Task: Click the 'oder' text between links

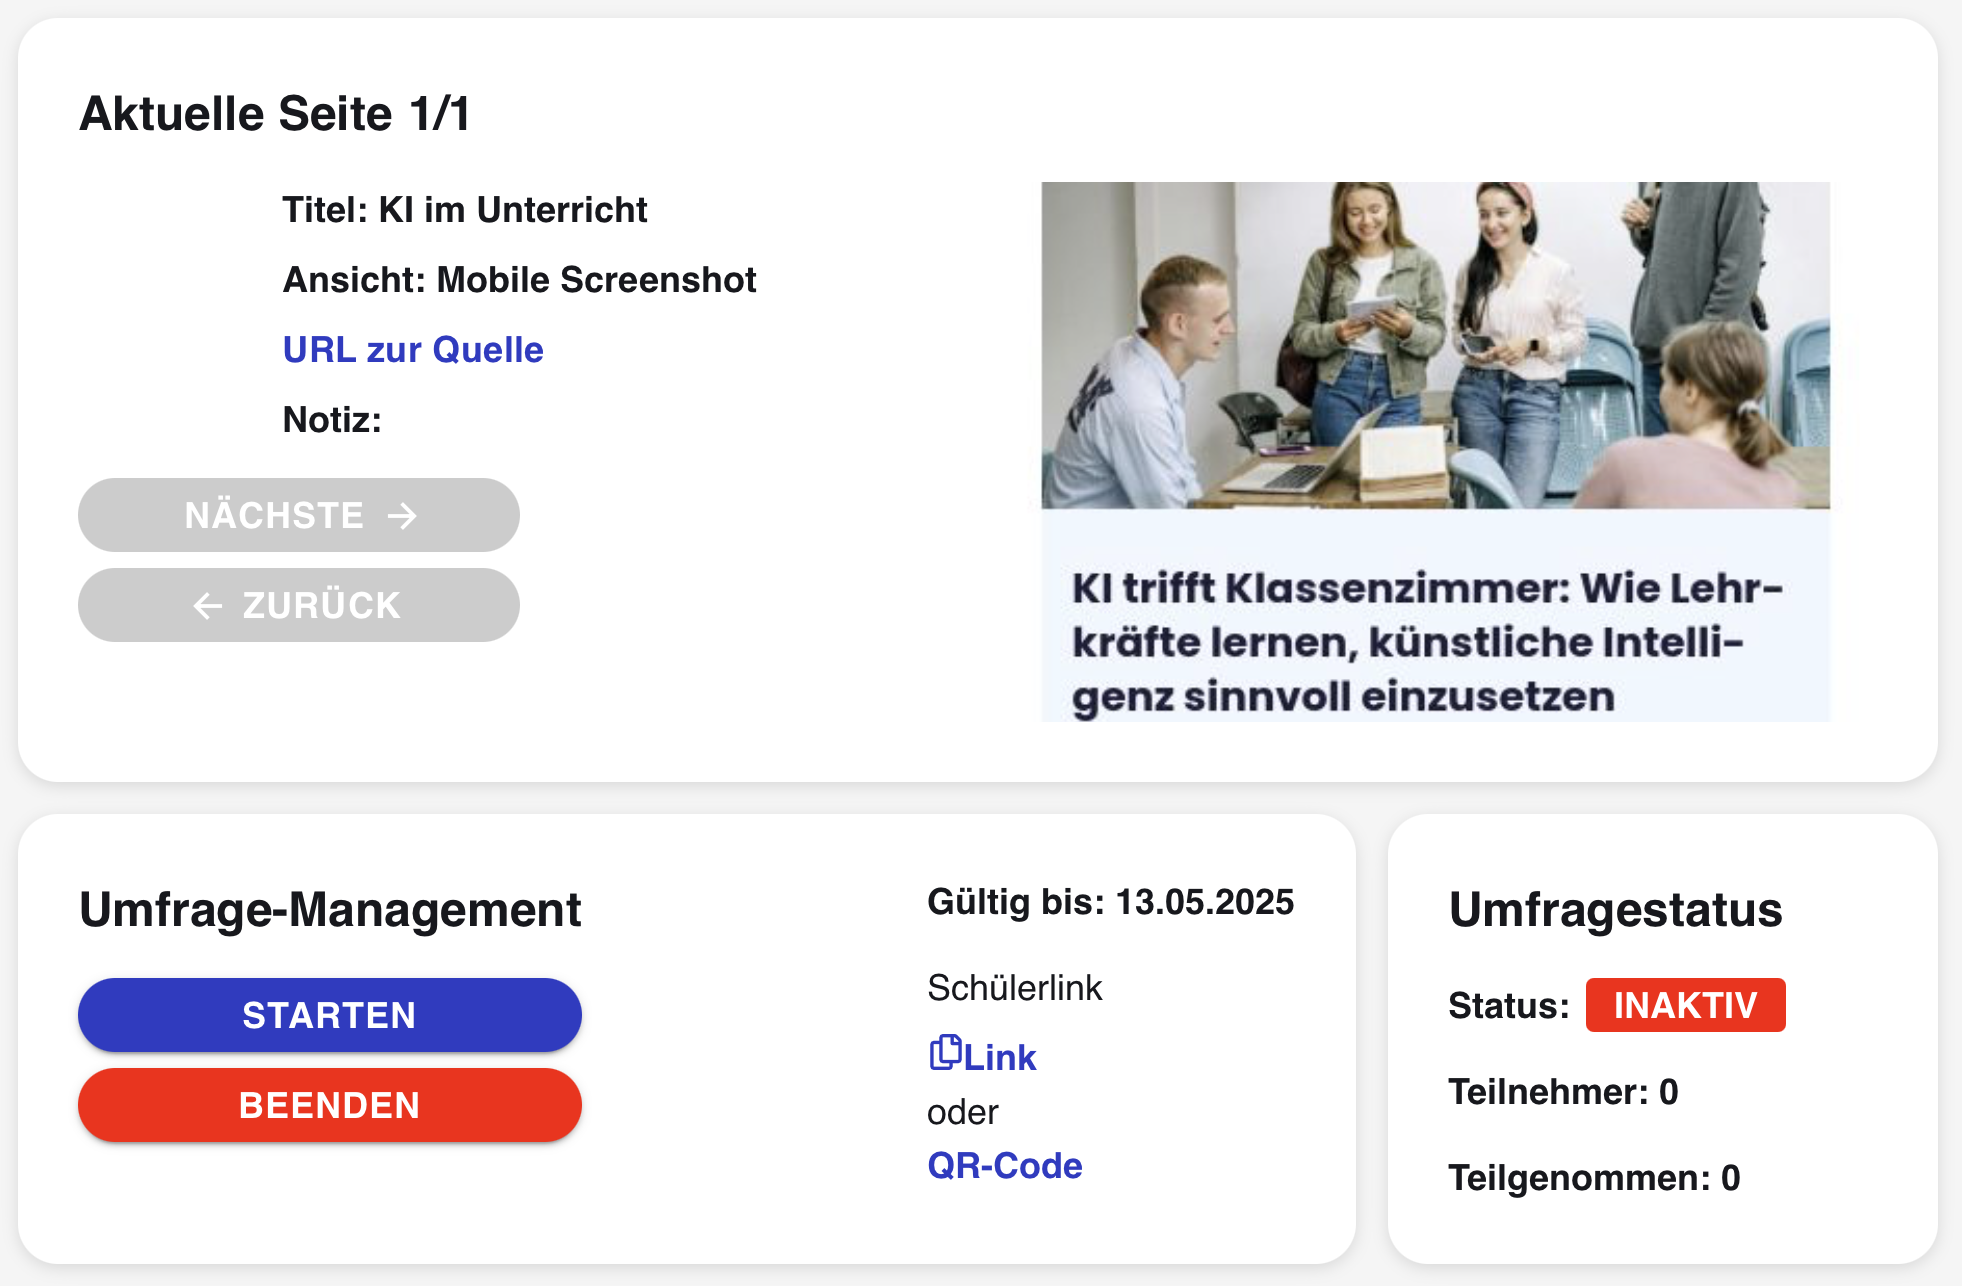Action: click(963, 1112)
